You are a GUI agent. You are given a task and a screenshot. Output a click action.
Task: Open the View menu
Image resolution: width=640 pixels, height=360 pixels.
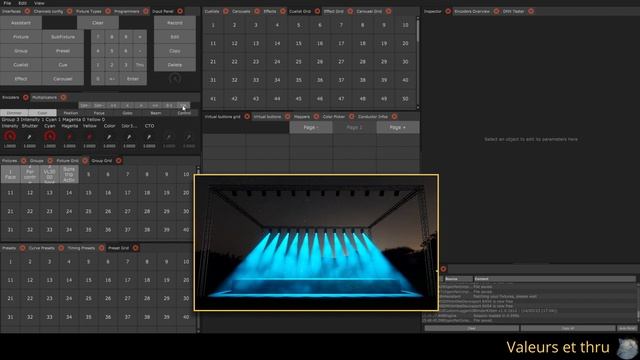[x=39, y=3]
